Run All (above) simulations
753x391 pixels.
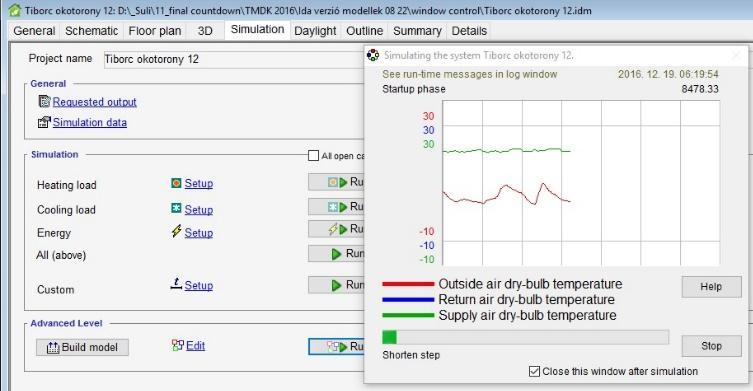click(x=336, y=254)
